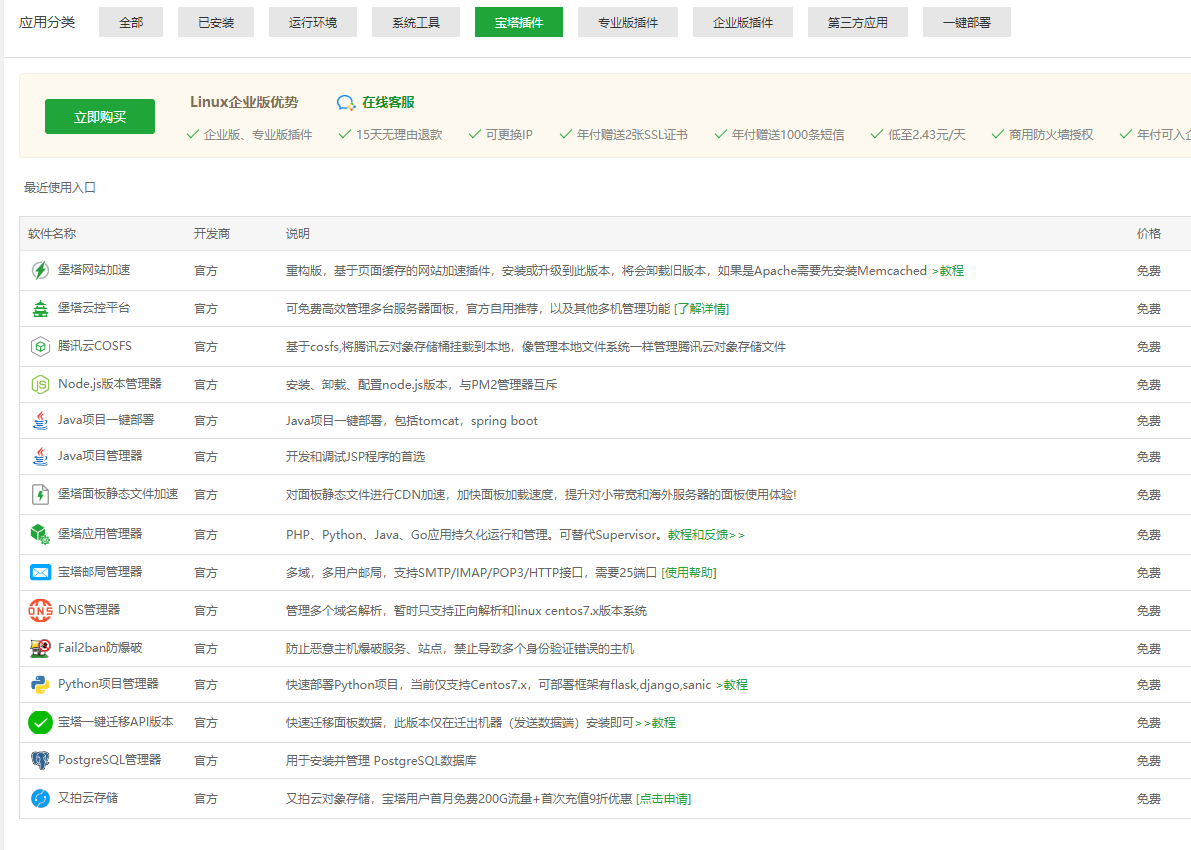Viewport: 1191px width, 850px height.
Task: Open the >教程 link for Python项目管理器
Action: [x=731, y=684]
